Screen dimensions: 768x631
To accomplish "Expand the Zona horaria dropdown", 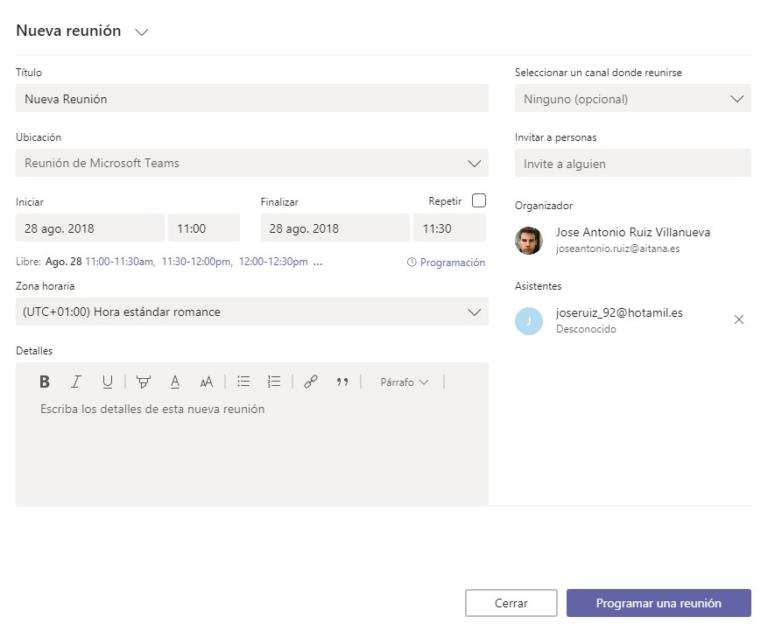I will coord(474,312).
